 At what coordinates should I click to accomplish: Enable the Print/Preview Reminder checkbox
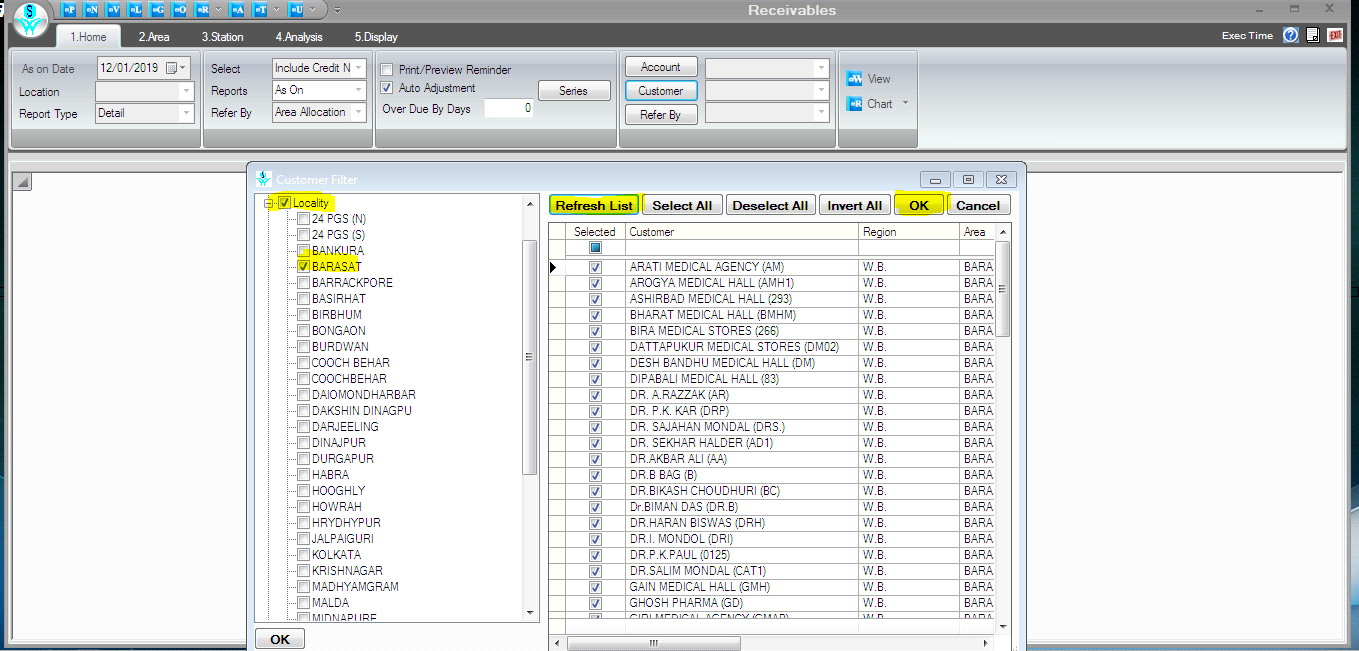click(387, 70)
